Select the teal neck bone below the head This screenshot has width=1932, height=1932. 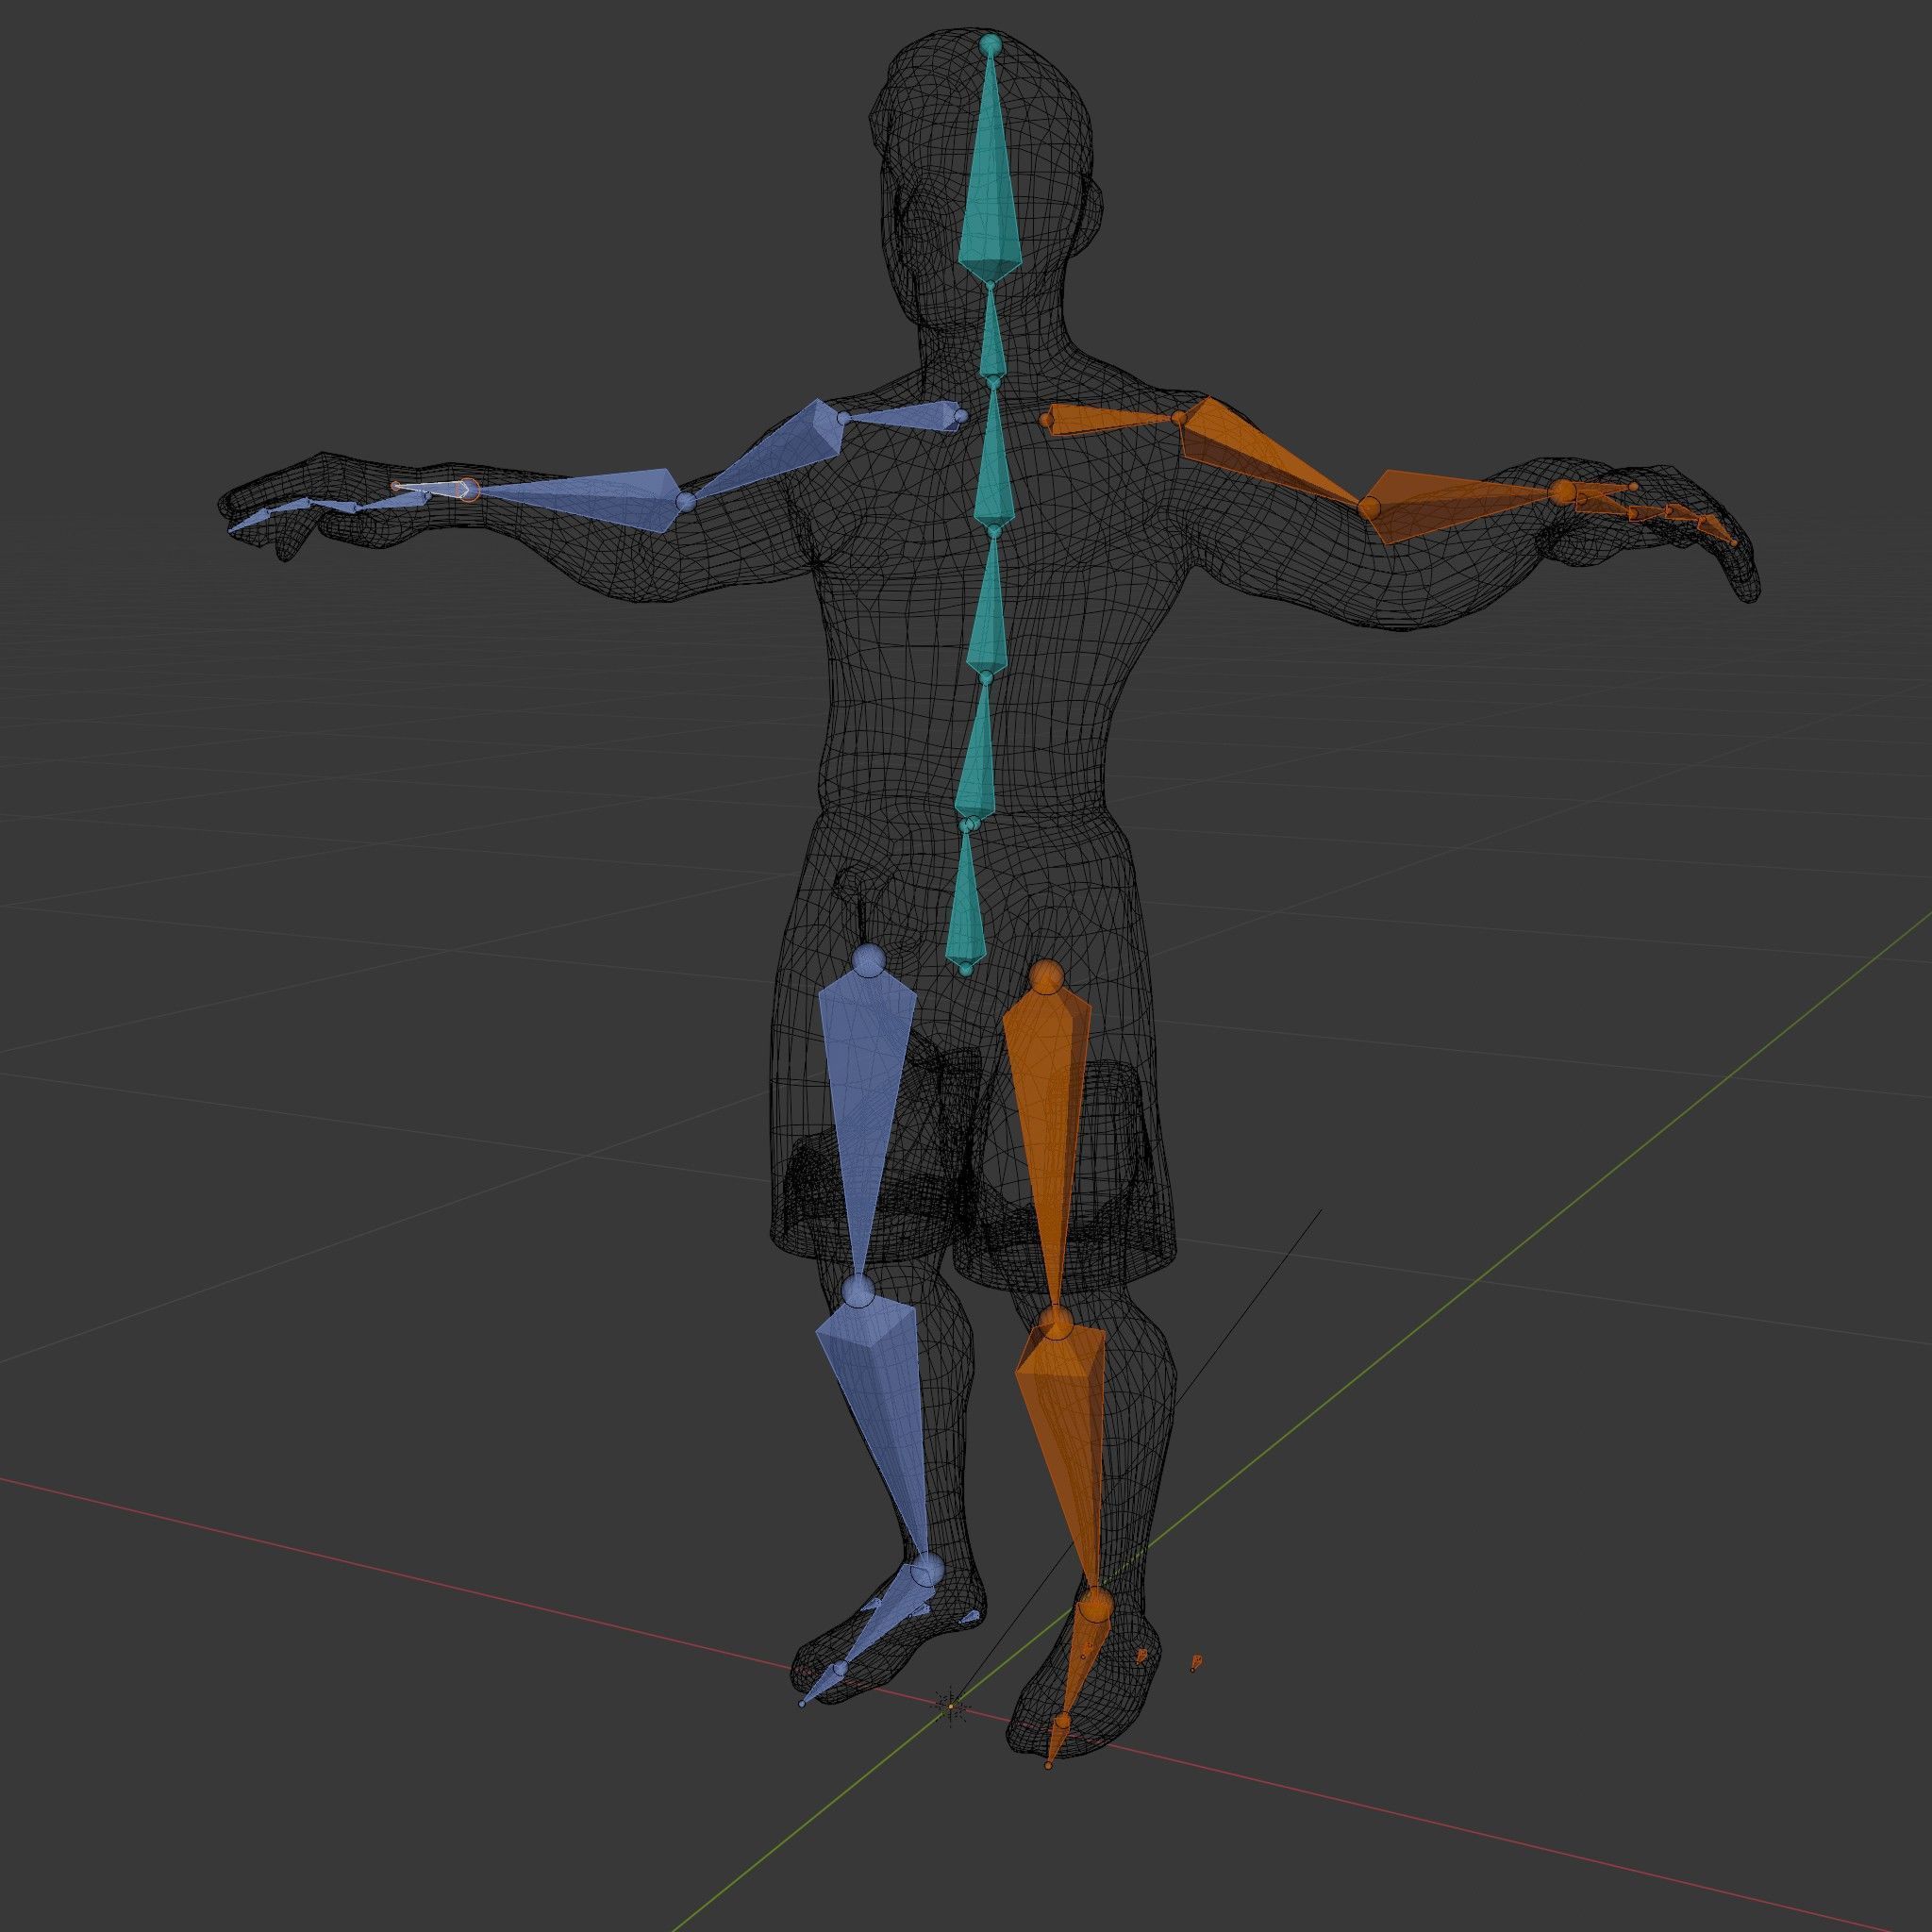(x=991, y=335)
